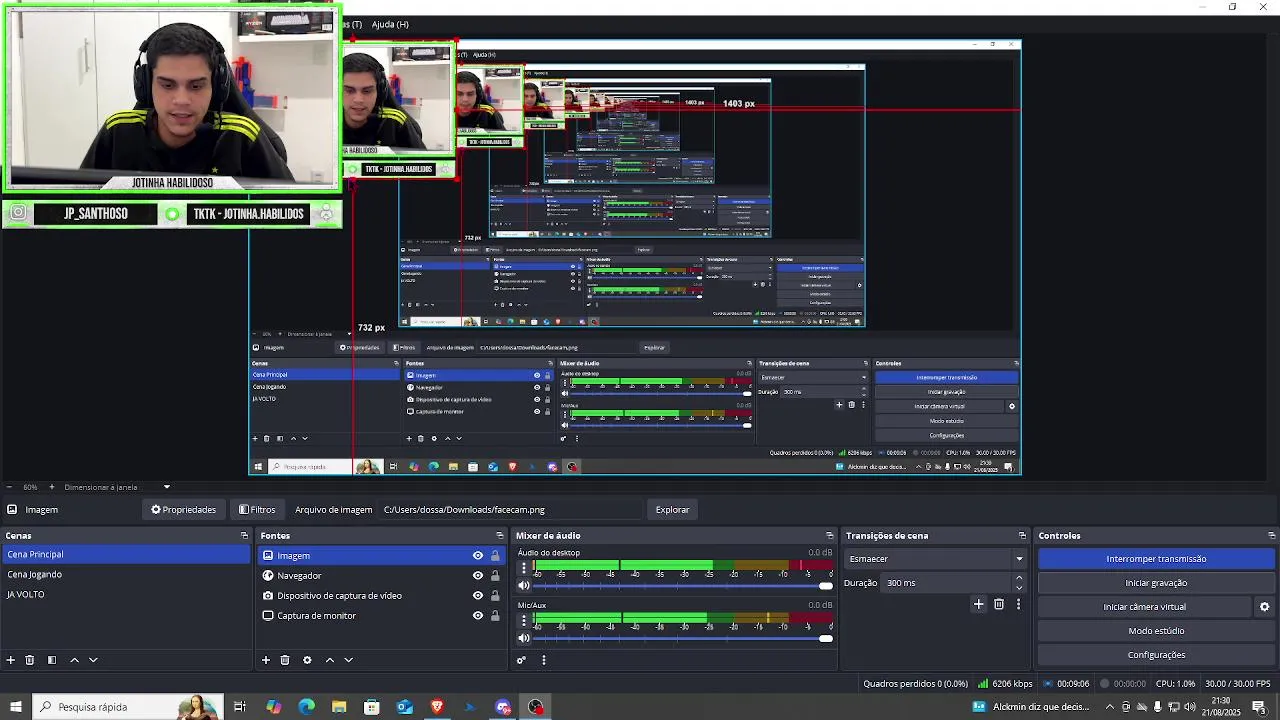The image size is (1280, 720).
Task: Open Microsoft Edge in the taskbar
Action: click(x=306, y=707)
